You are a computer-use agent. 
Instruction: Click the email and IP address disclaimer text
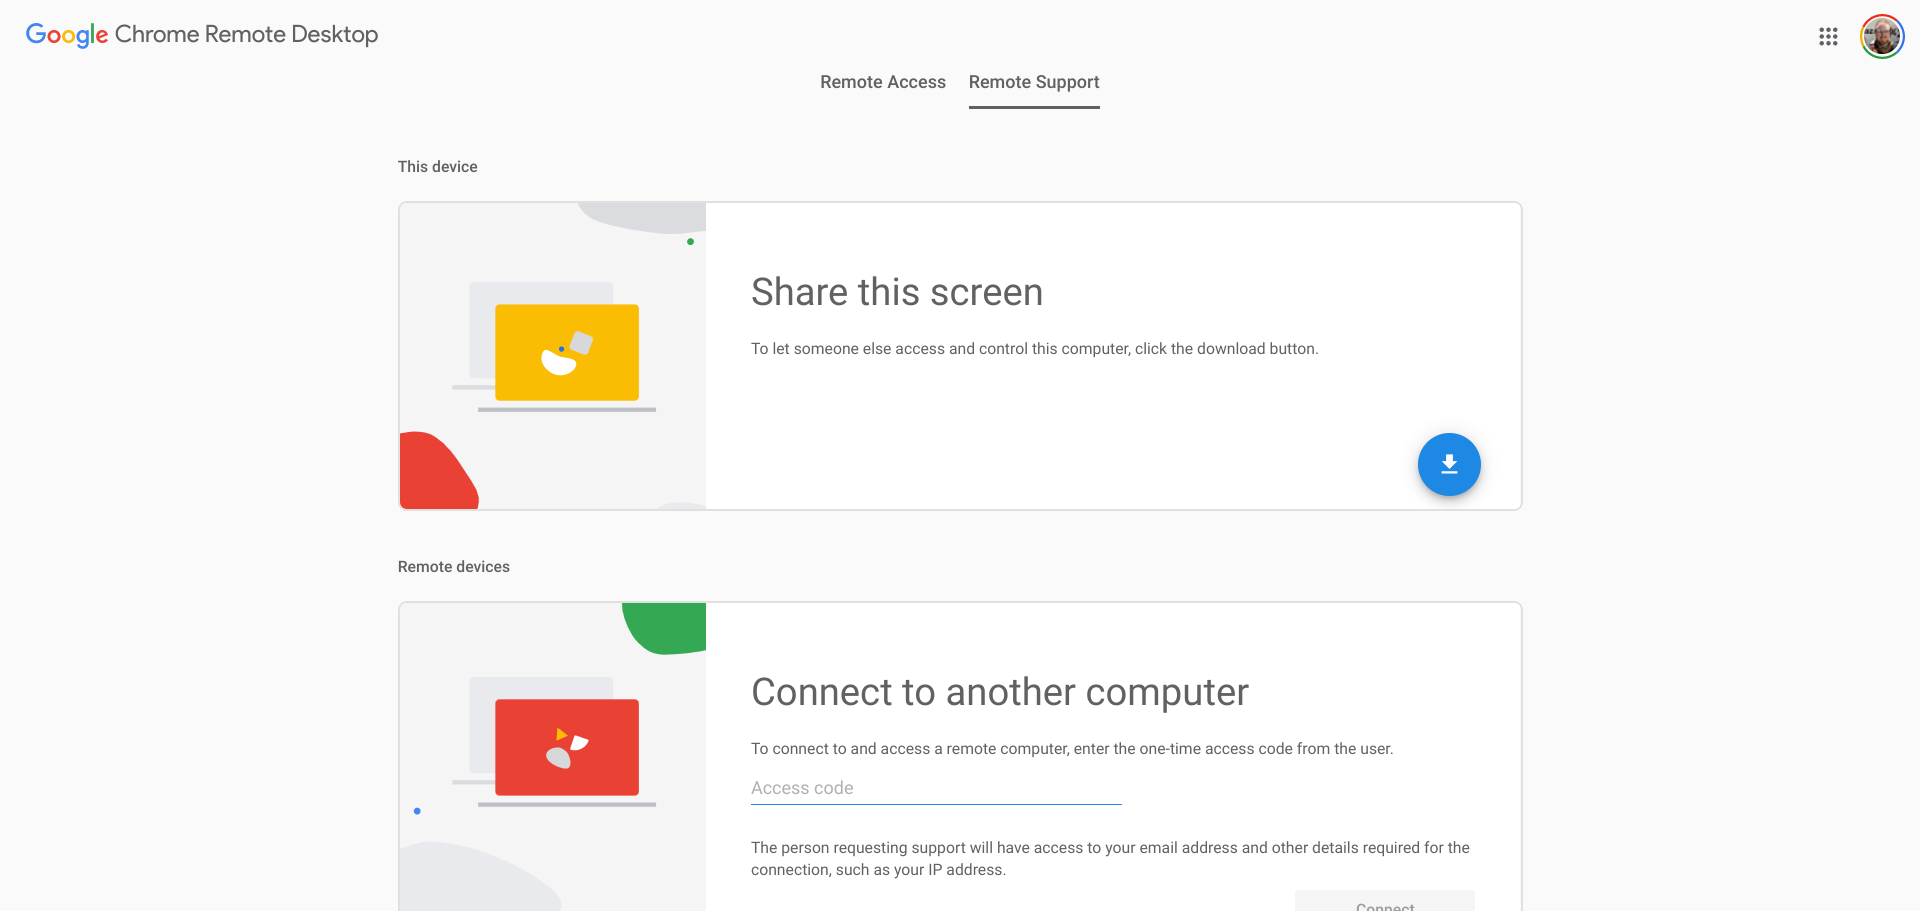1109,858
